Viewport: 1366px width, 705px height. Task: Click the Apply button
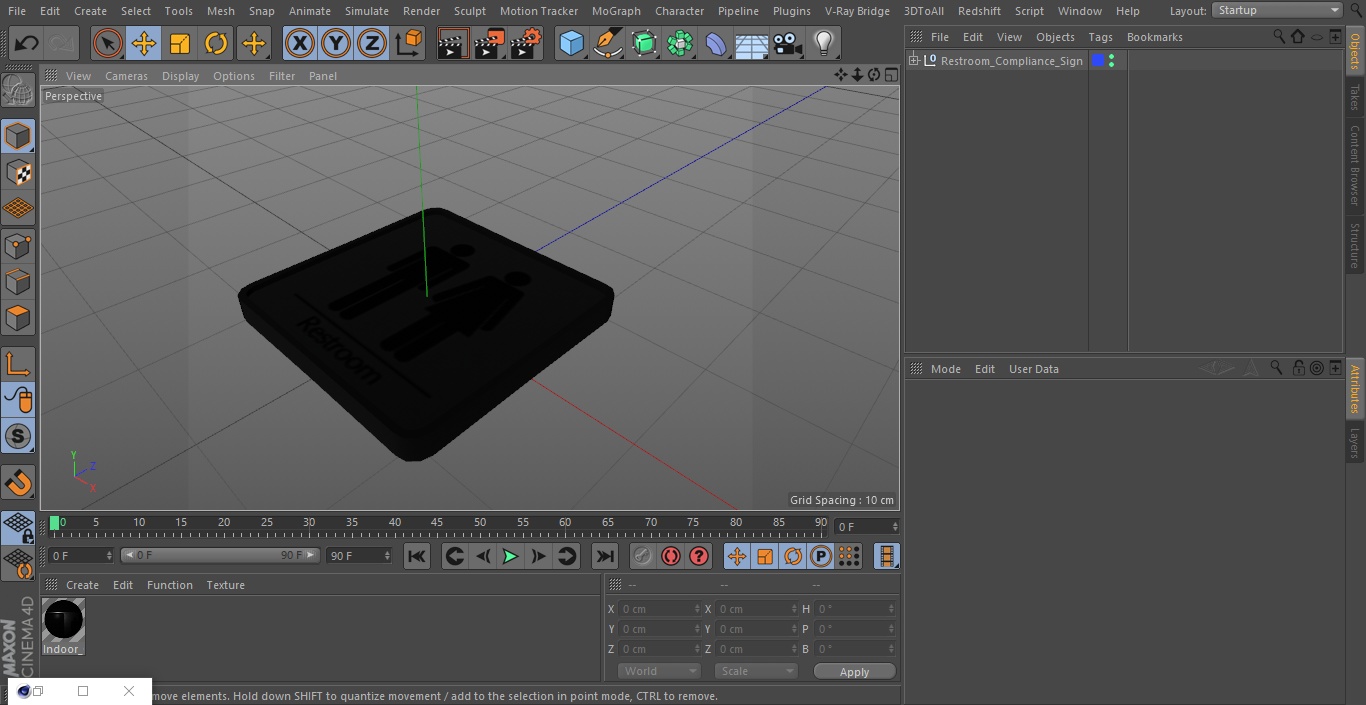854,672
